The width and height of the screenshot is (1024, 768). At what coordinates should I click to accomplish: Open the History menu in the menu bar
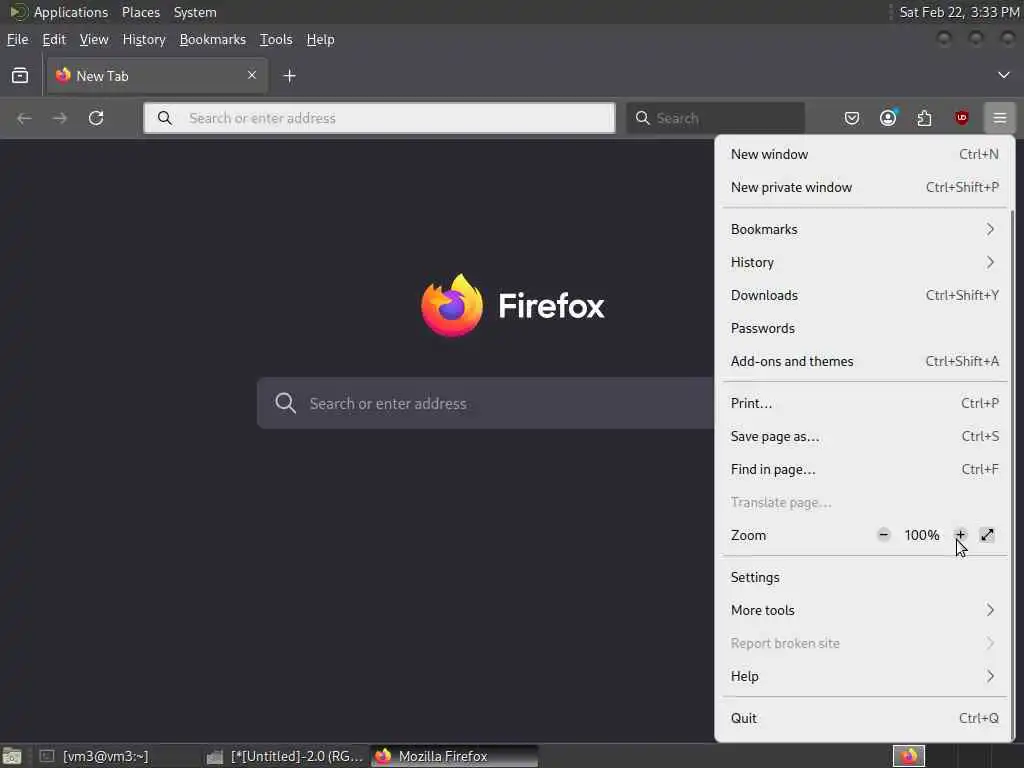144,40
